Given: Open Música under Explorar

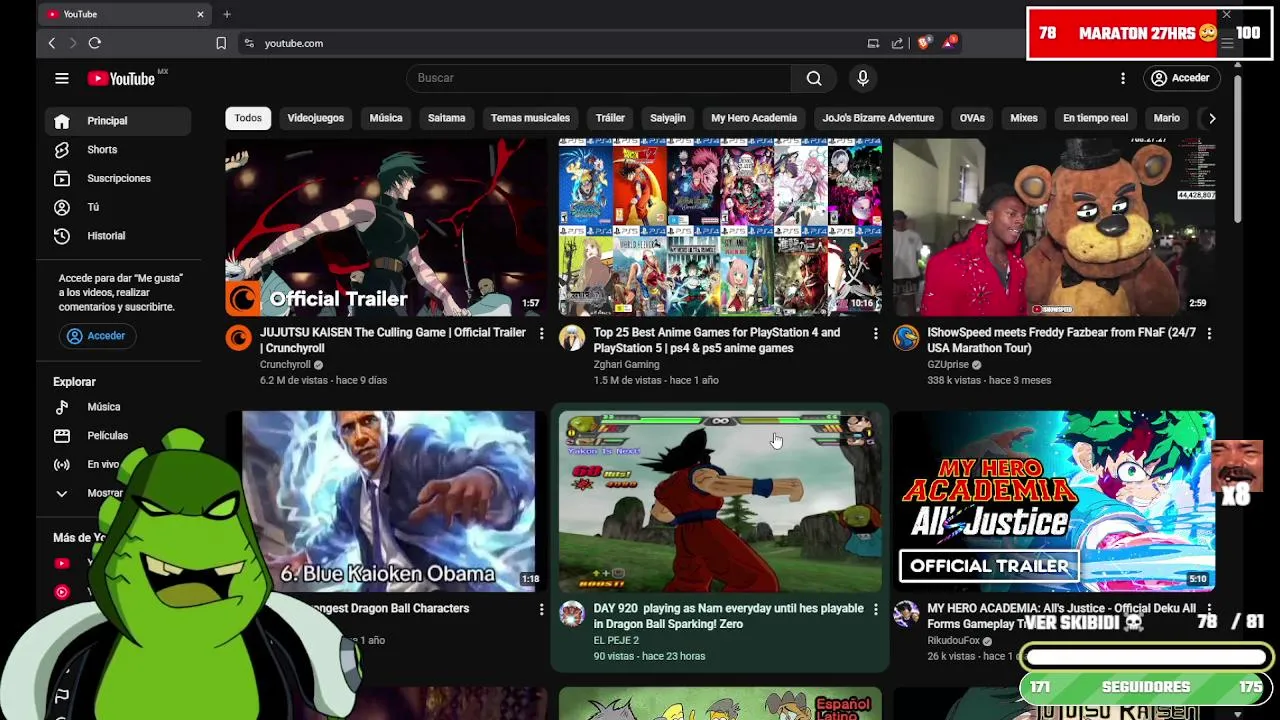Looking at the screenshot, I should [x=118, y=407].
